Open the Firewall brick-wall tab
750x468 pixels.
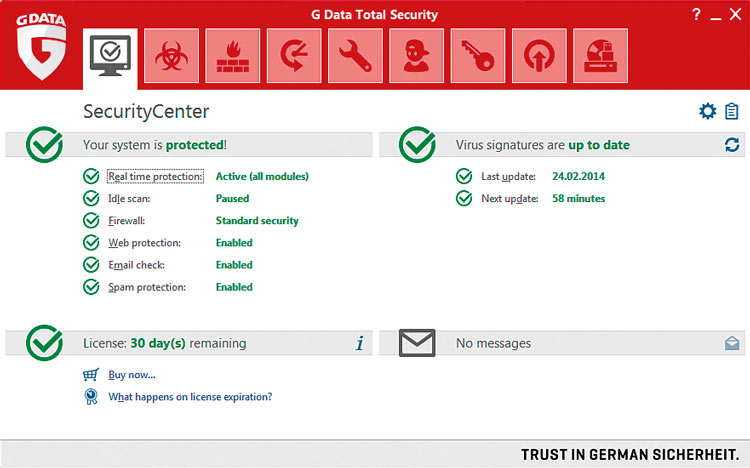pos(232,56)
